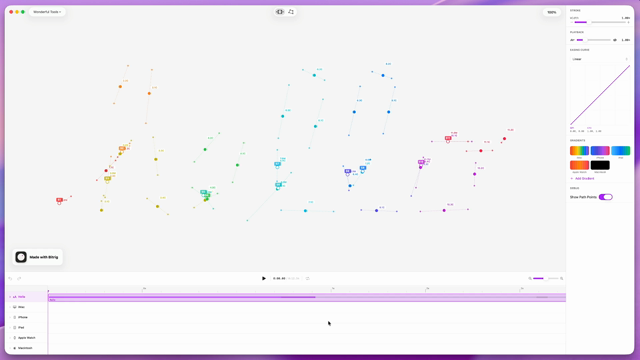Image resolution: width=640 pixels, height=360 pixels.
Task: Expand the Apple Watch layer chevron
Action: [10, 338]
